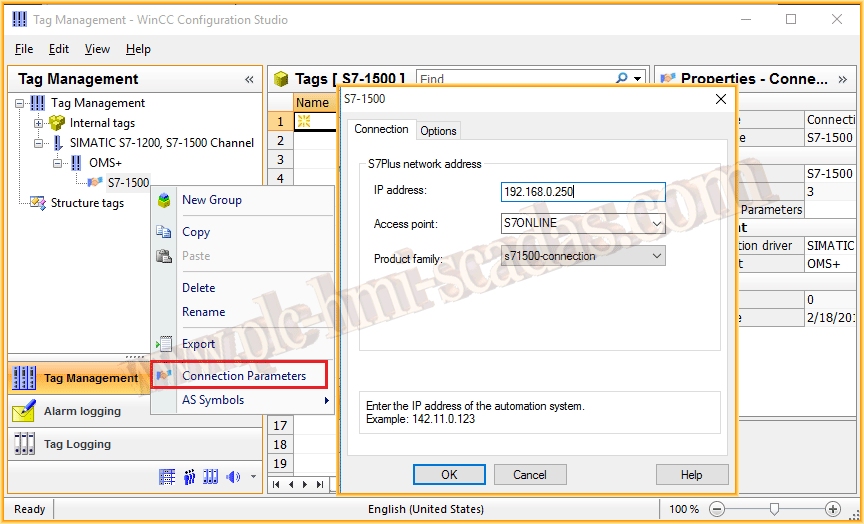The image size is (864, 524).
Task: Open the Product family dropdown
Action: (656, 256)
